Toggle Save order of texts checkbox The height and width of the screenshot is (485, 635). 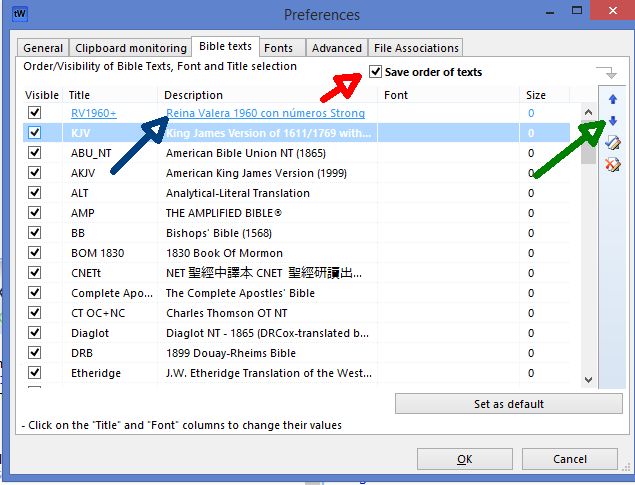[375, 72]
